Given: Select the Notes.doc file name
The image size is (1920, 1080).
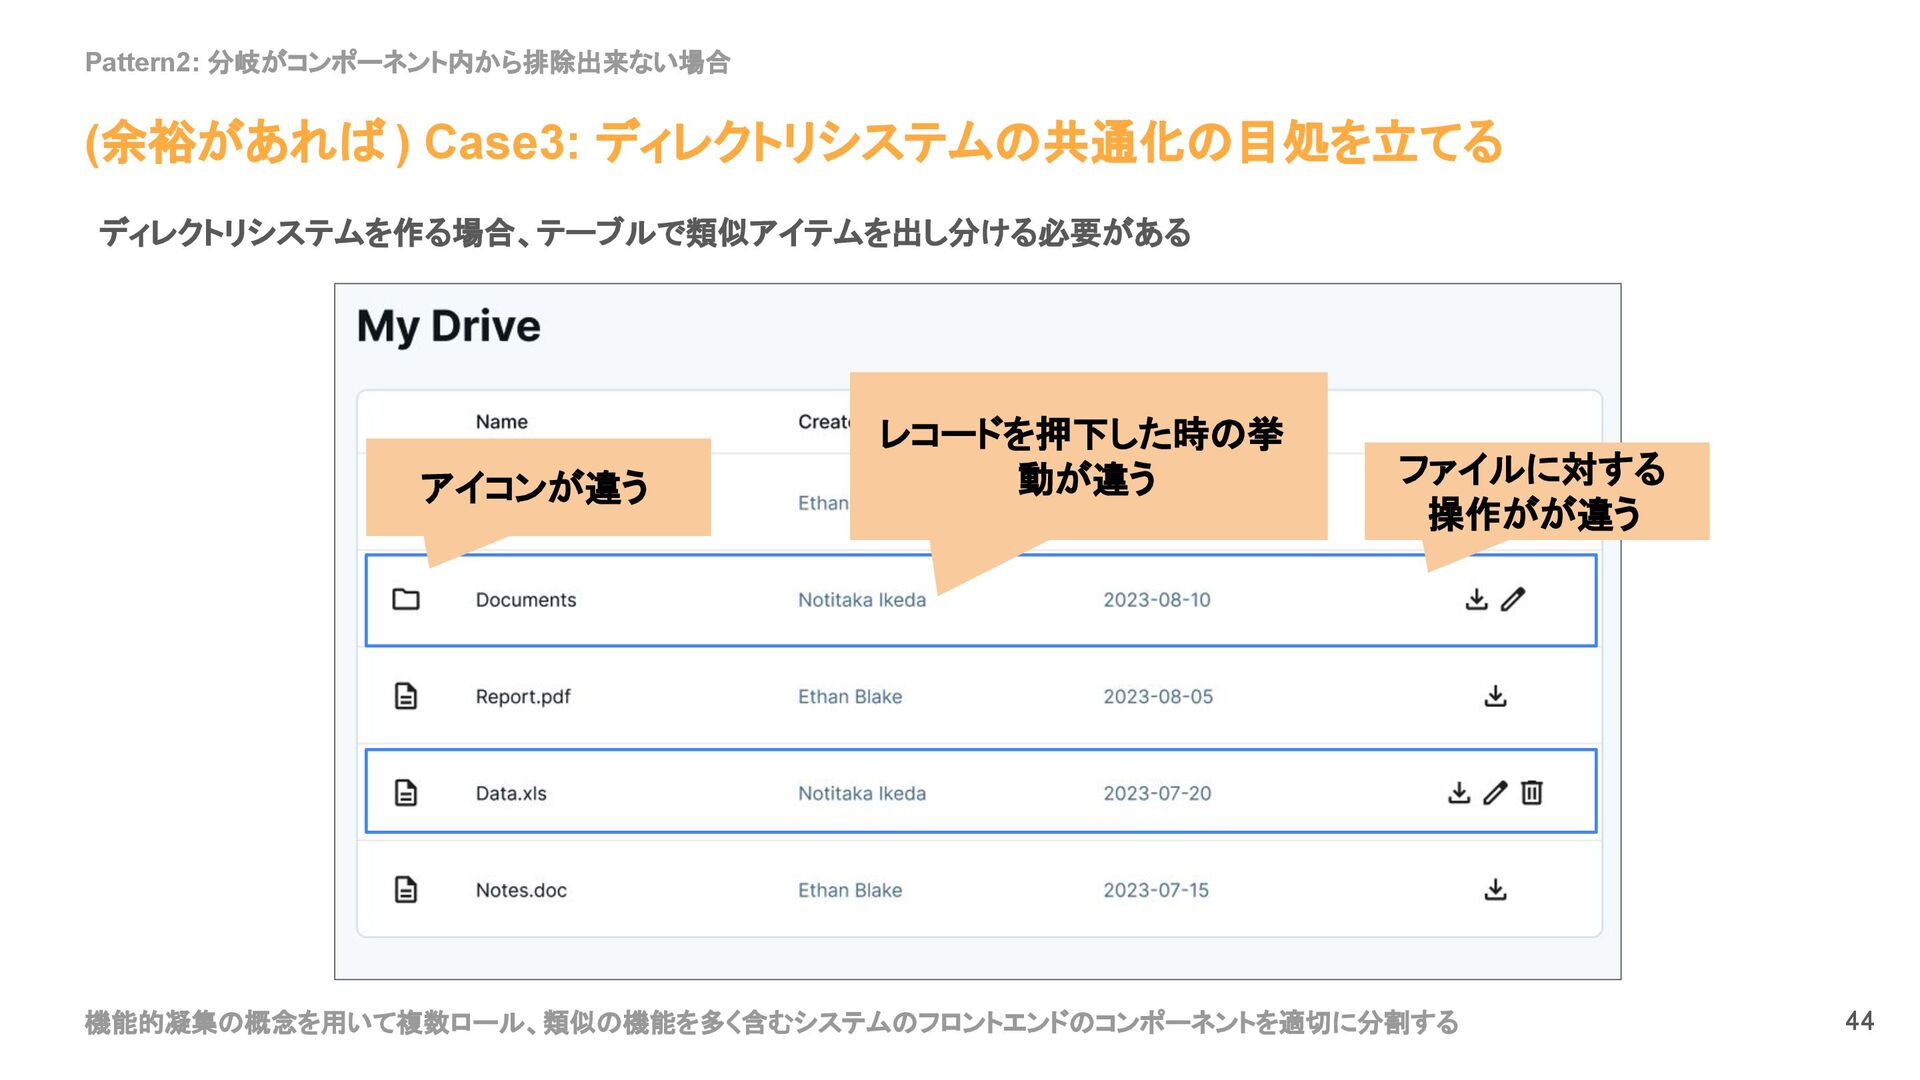Looking at the screenshot, I should (521, 890).
